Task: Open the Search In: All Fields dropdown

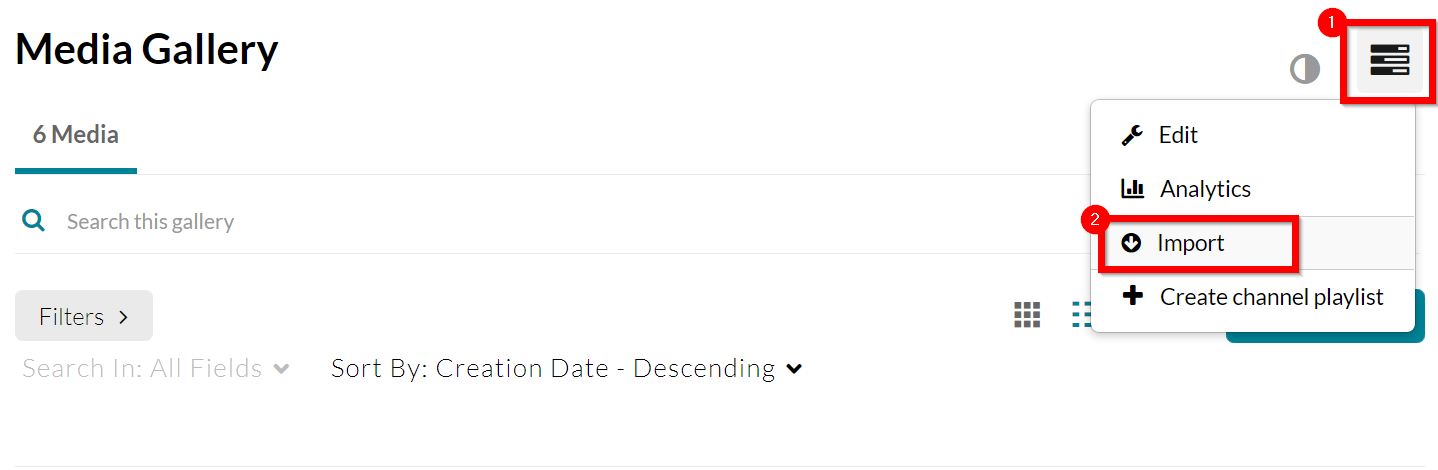Action: [156, 368]
